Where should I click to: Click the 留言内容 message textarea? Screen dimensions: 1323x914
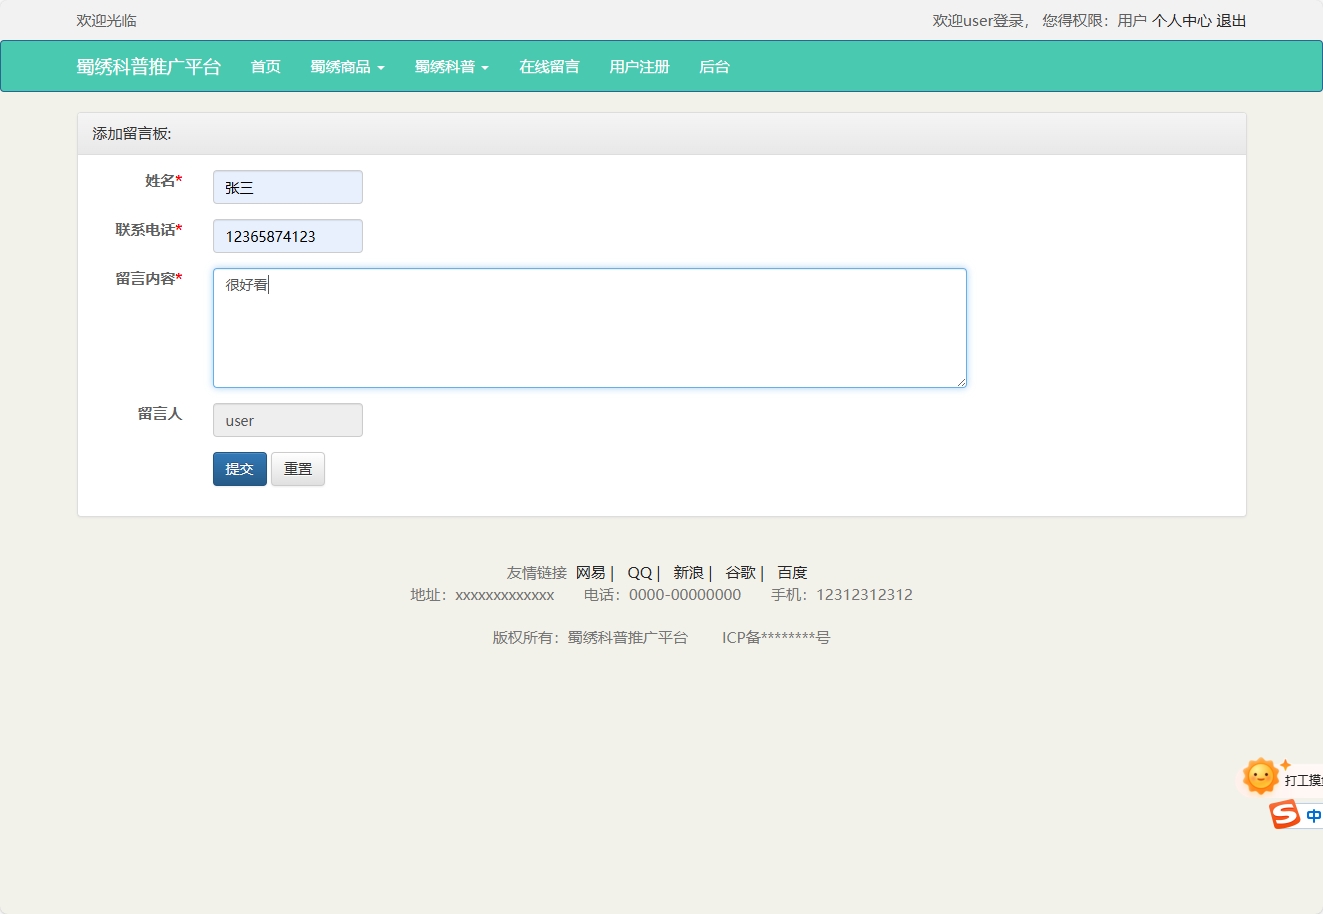click(x=589, y=327)
